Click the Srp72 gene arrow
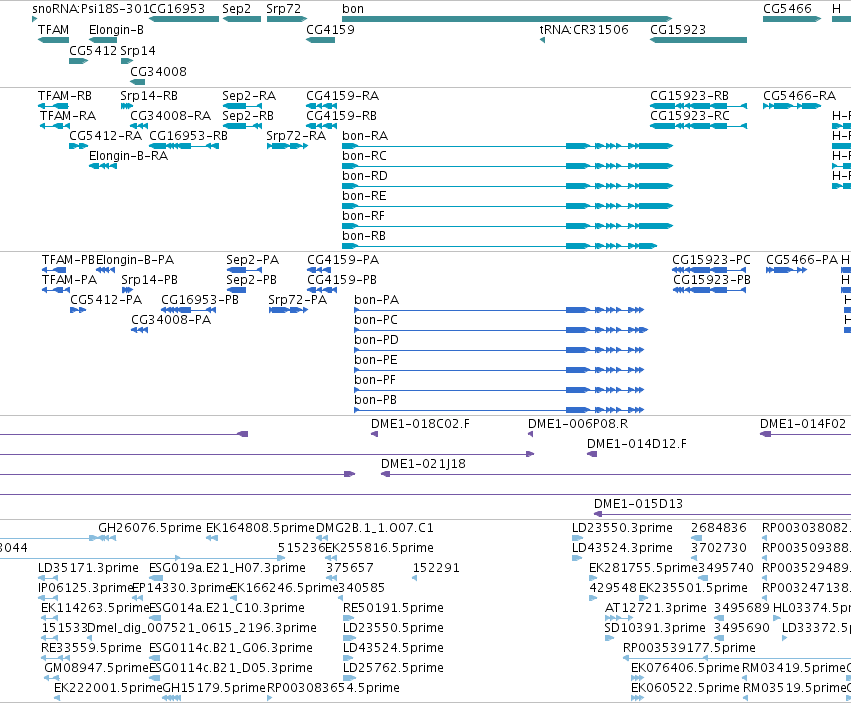Screen dimensions: 851x703 pos(287,19)
